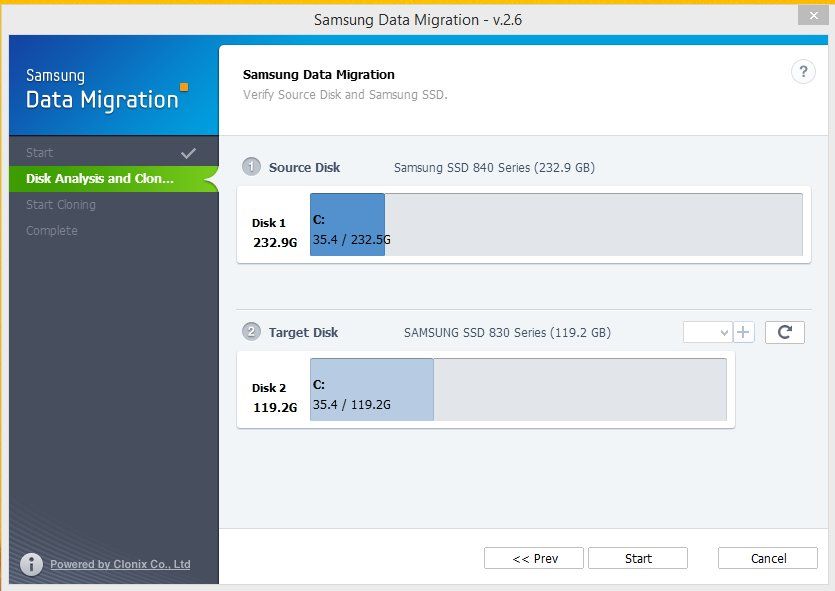Click the Prev button
Screen dimensions: 835x591
534,558
